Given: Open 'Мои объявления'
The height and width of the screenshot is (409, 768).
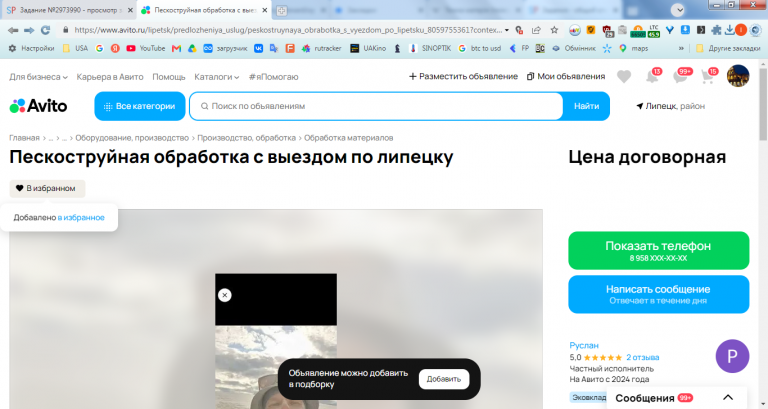Looking at the screenshot, I should pos(566,76).
